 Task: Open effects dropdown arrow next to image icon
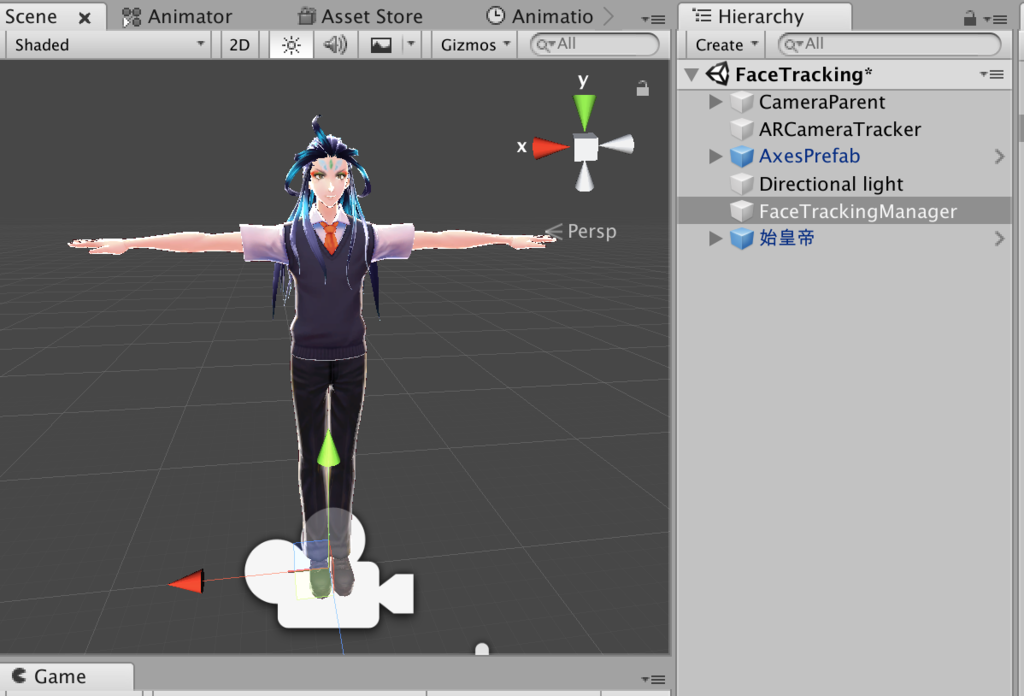pyautogui.click(x=411, y=44)
